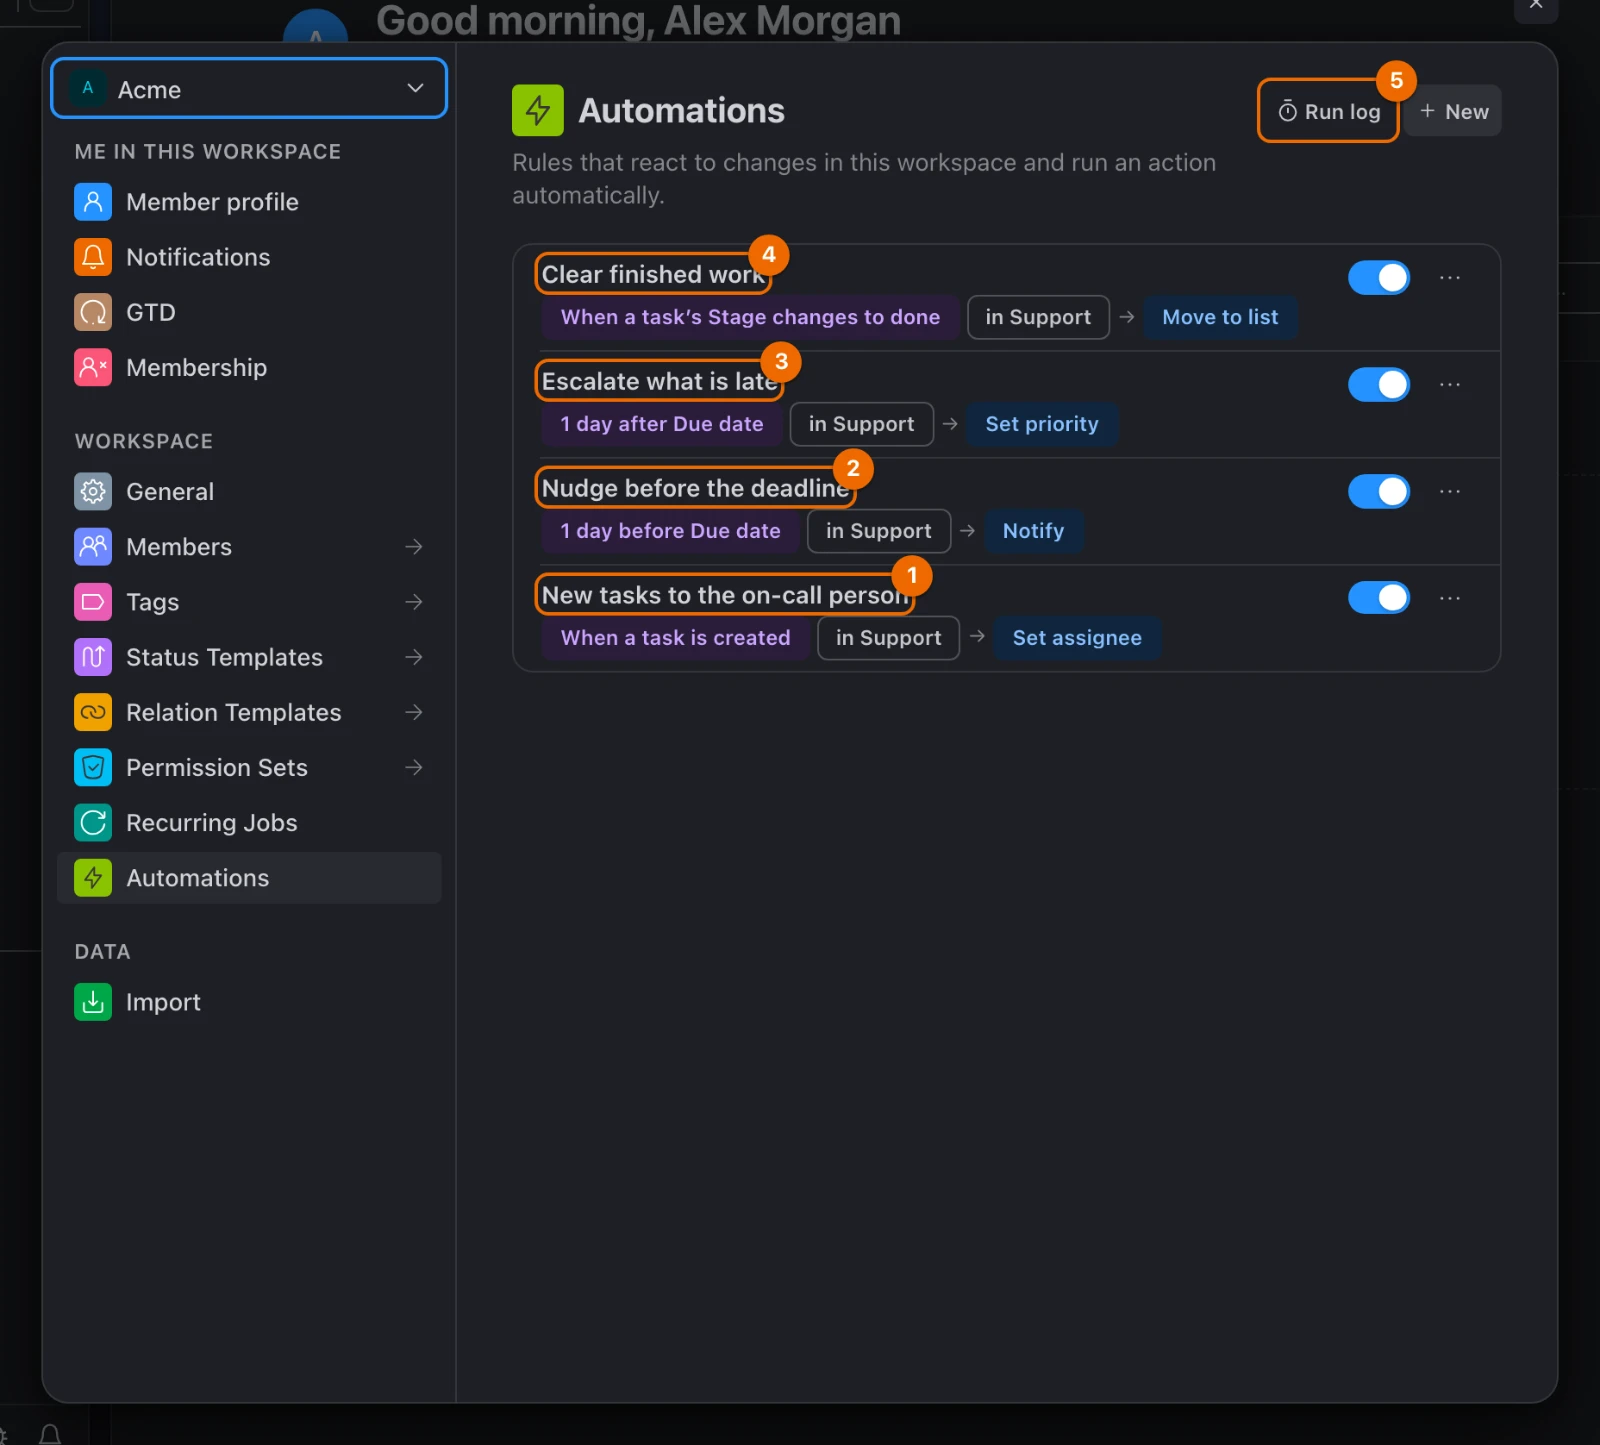Viewport: 1600px width, 1445px height.
Task: Select Automations in the sidebar
Action: click(x=249, y=878)
